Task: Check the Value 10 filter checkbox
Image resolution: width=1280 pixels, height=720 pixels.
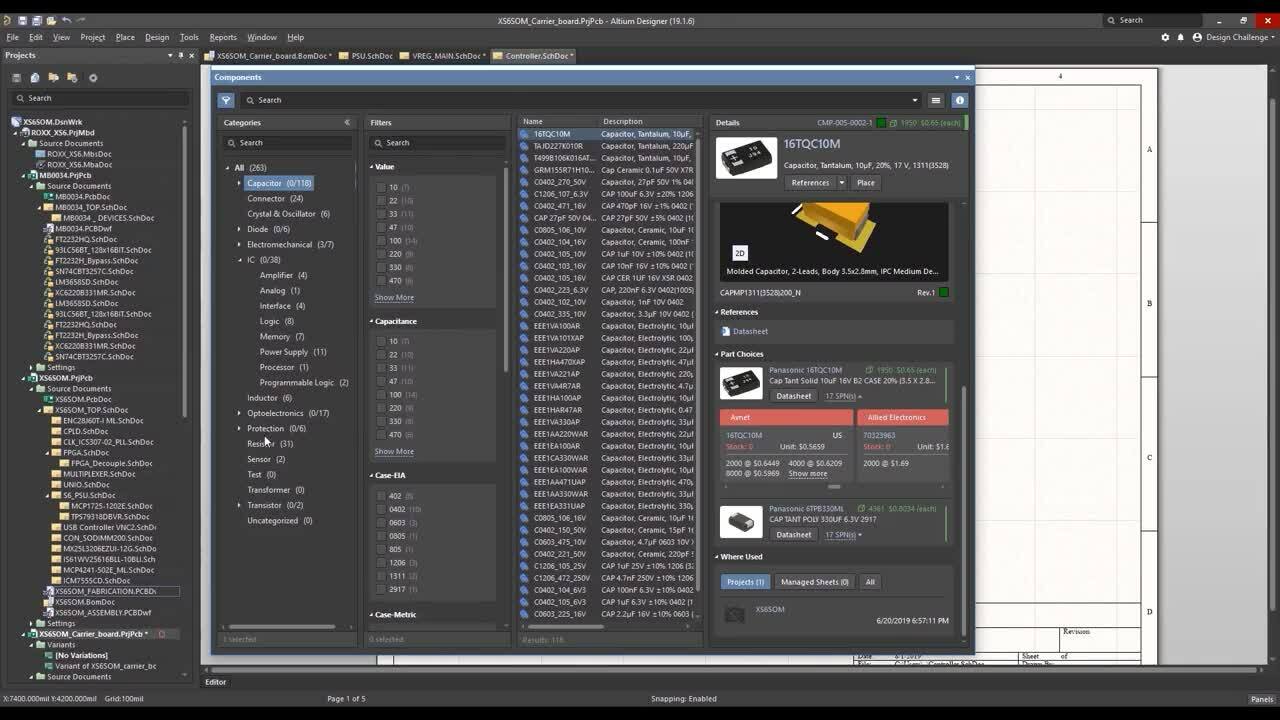Action: pyautogui.click(x=381, y=187)
